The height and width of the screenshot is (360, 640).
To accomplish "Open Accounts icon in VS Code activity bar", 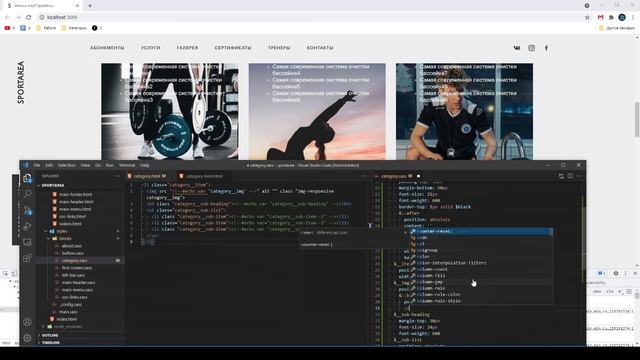I will click(x=27, y=322).
